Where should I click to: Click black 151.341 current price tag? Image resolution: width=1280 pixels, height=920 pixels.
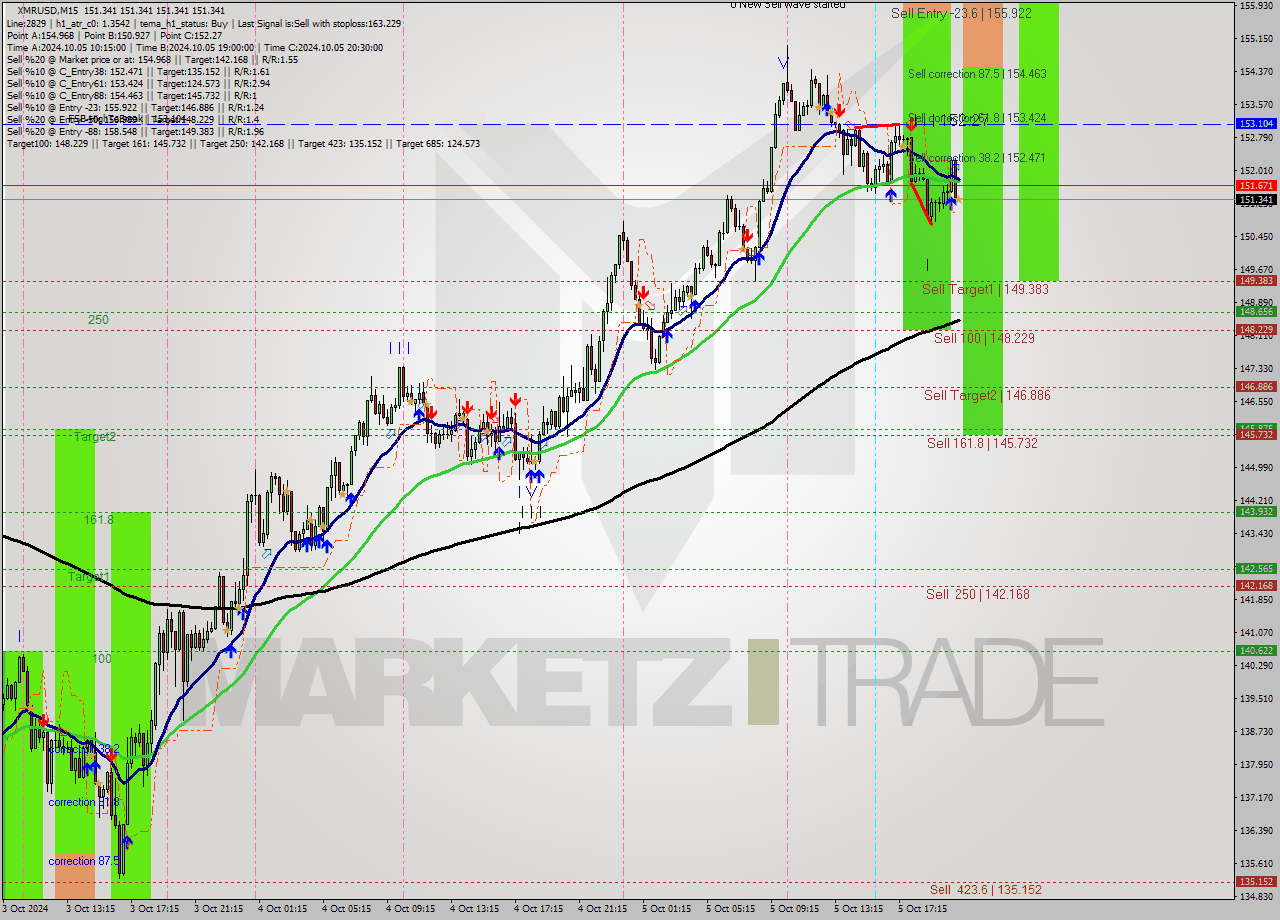click(x=1256, y=200)
